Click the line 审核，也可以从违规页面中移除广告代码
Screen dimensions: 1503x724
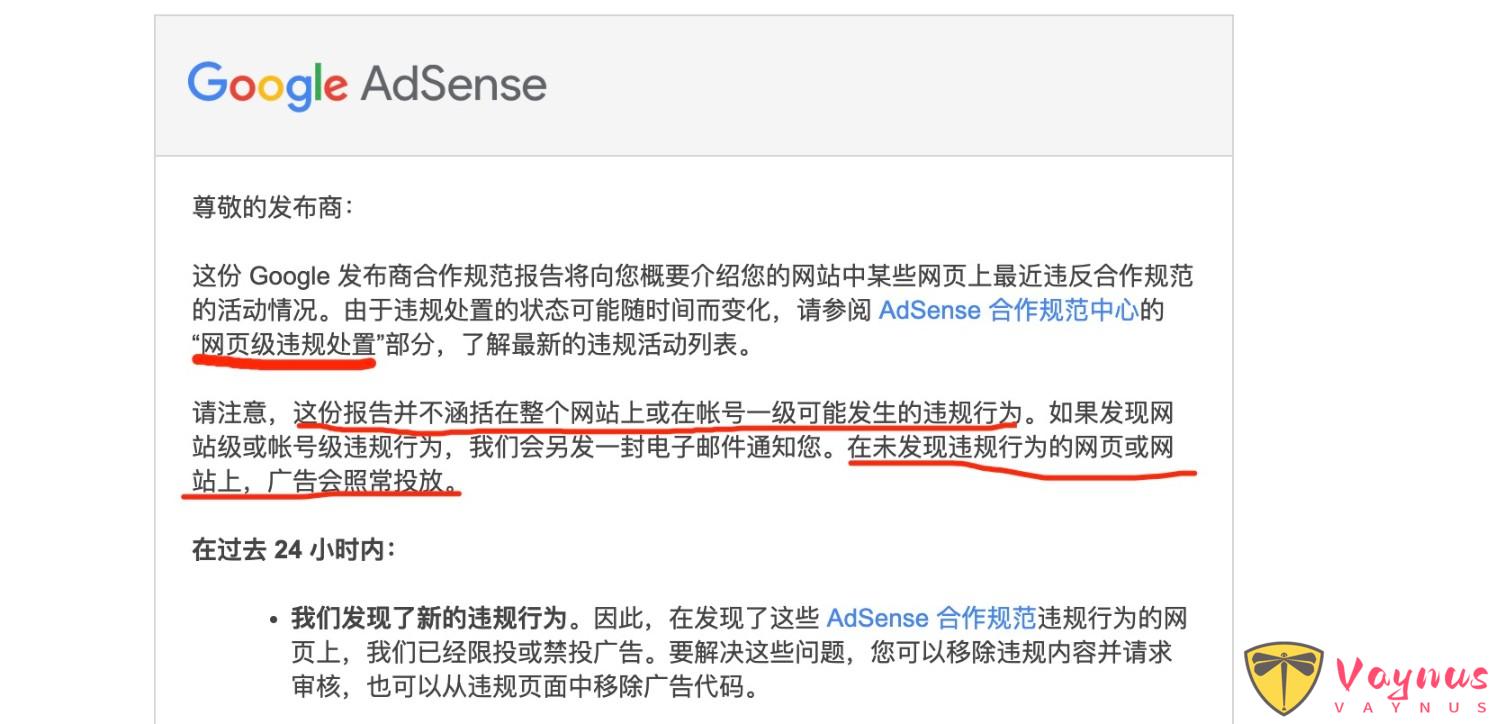520,688
